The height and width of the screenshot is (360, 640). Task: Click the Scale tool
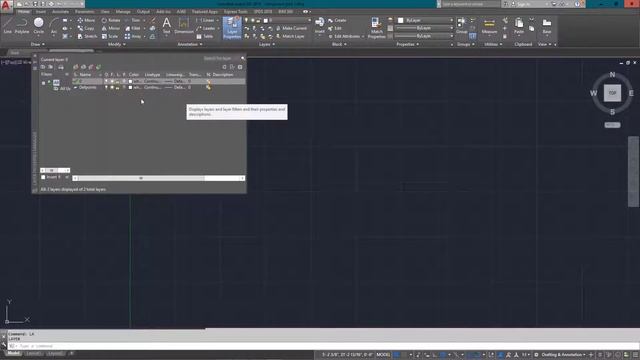110,36
